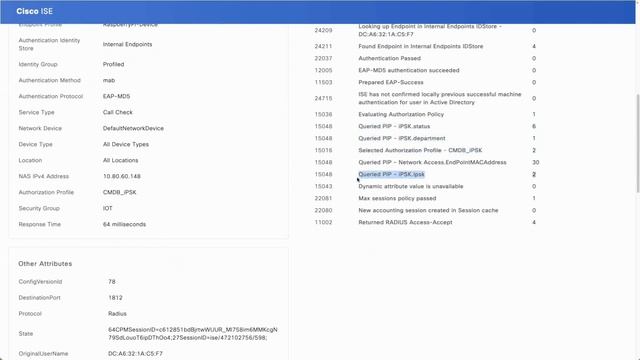Click step ID 11002
The width and height of the screenshot is (640, 360).
tap(323, 222)
